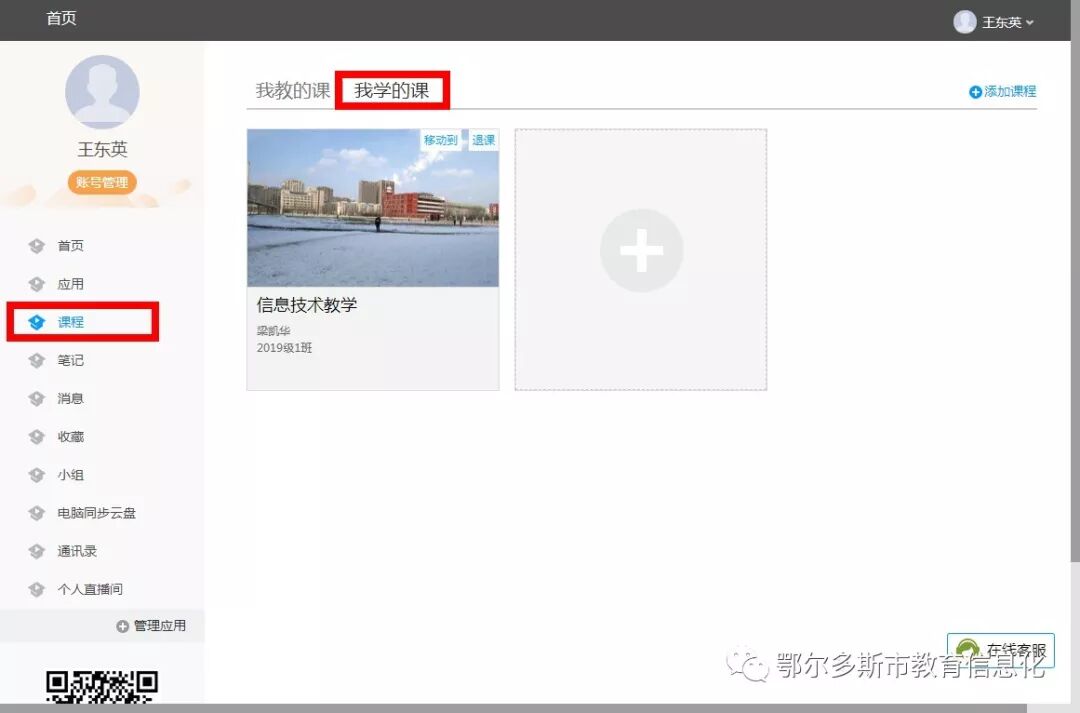This screenshot has height=713, width=1080.
Task: Click the large plus icon in empty course card
Action: (641, 251)
